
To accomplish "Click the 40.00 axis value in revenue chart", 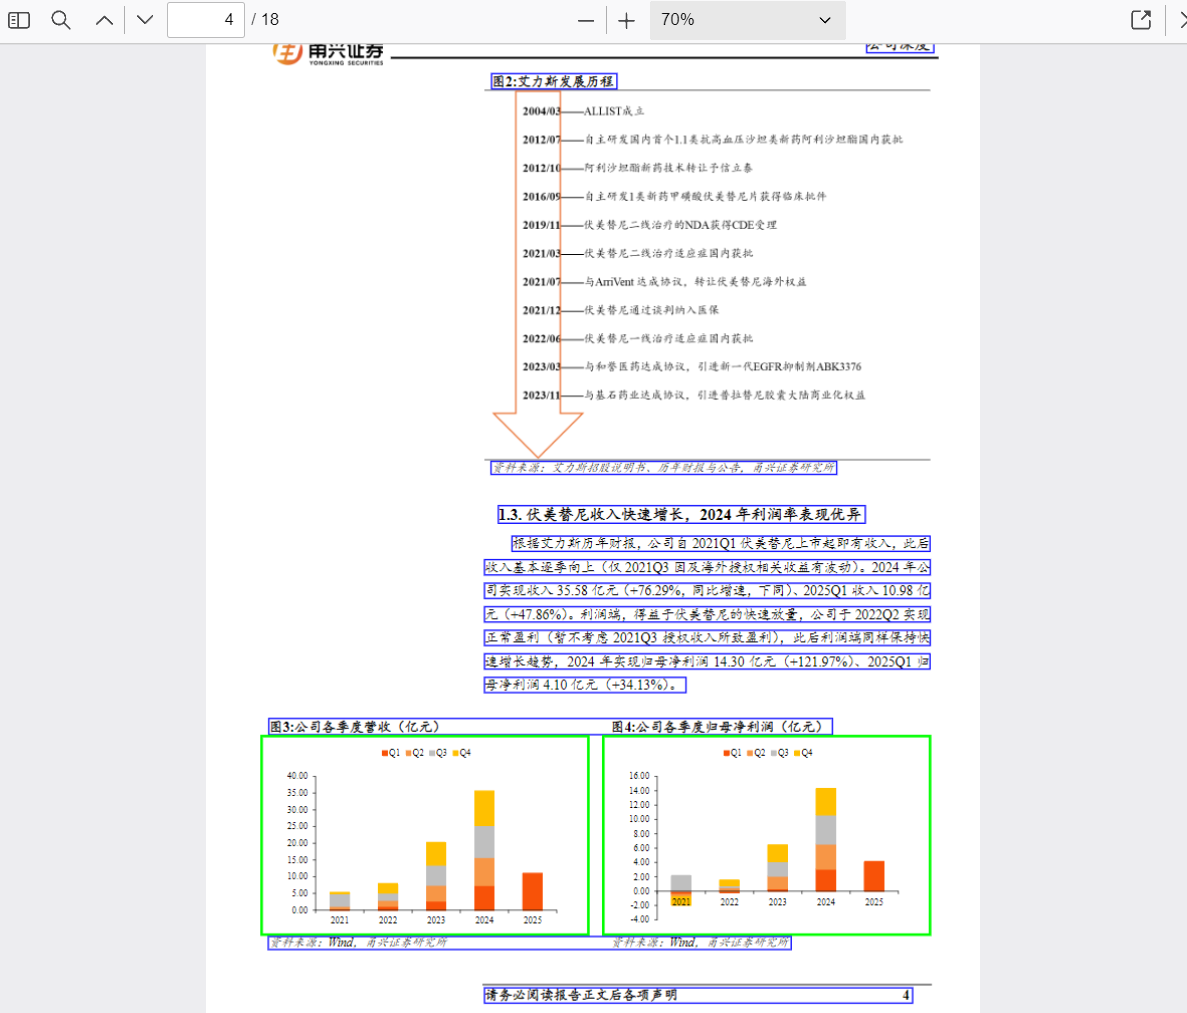I will click(x=298, y=776).
